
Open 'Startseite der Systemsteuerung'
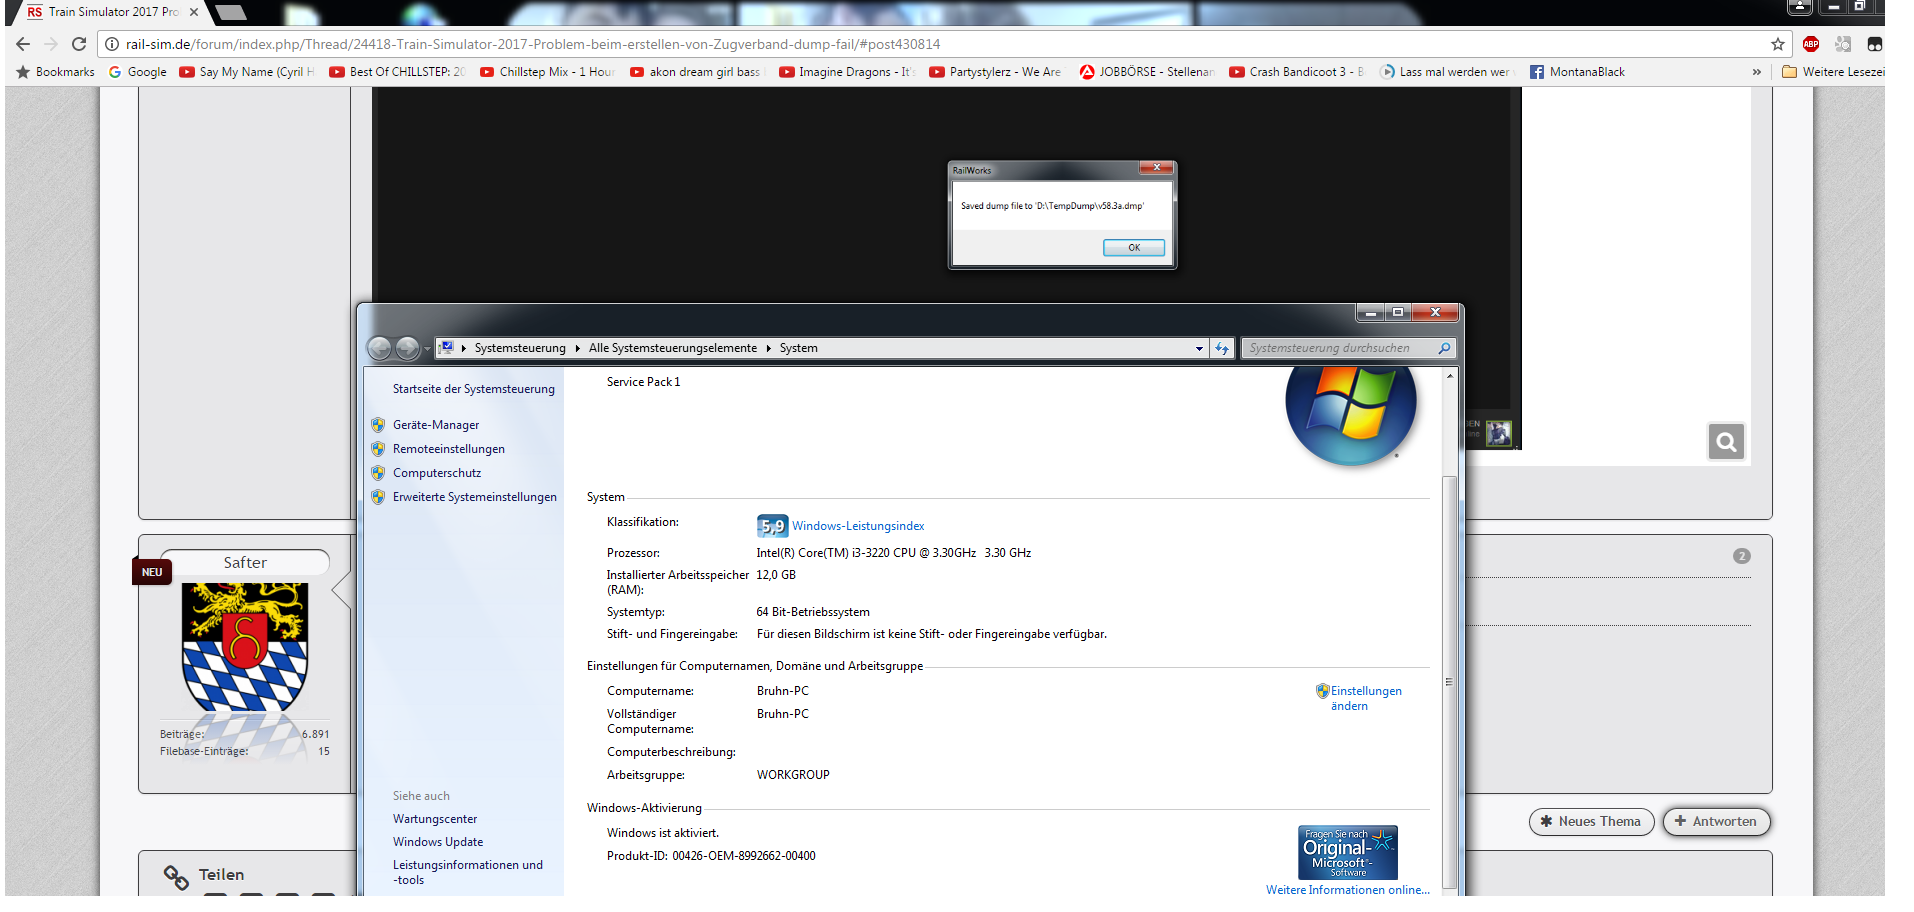coord(474,389)
